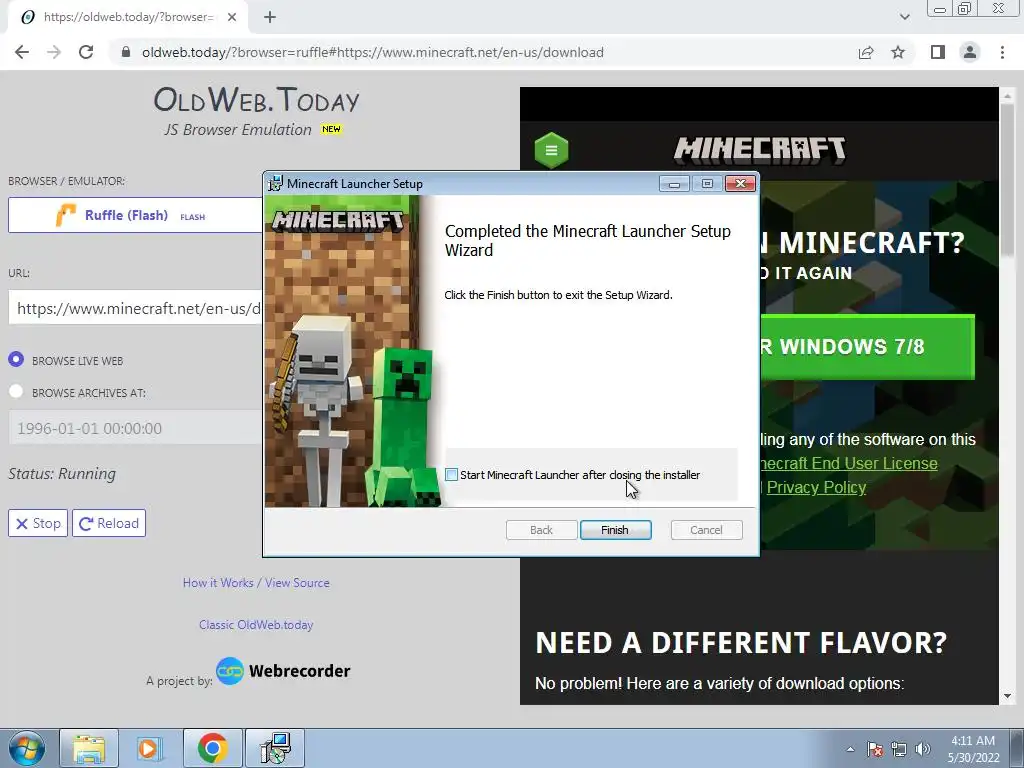Show hidden system tray icons
Image resolution: width=1024 pixels, height=768 pixels.
[x=850, y=749]
